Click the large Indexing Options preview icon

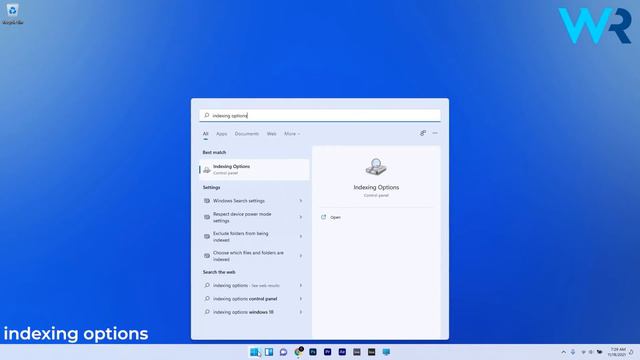(x=376, y=167)
